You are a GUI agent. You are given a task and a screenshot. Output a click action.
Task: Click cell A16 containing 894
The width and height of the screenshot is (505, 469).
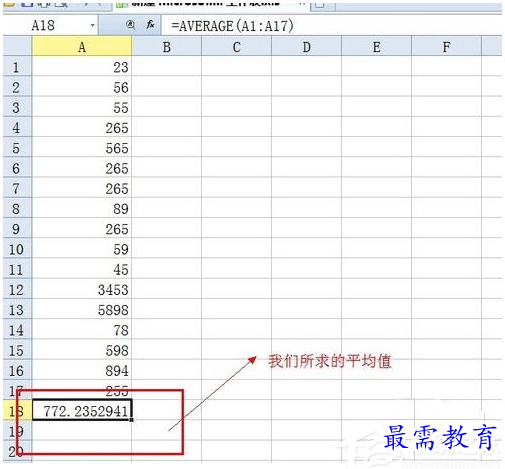82,370
